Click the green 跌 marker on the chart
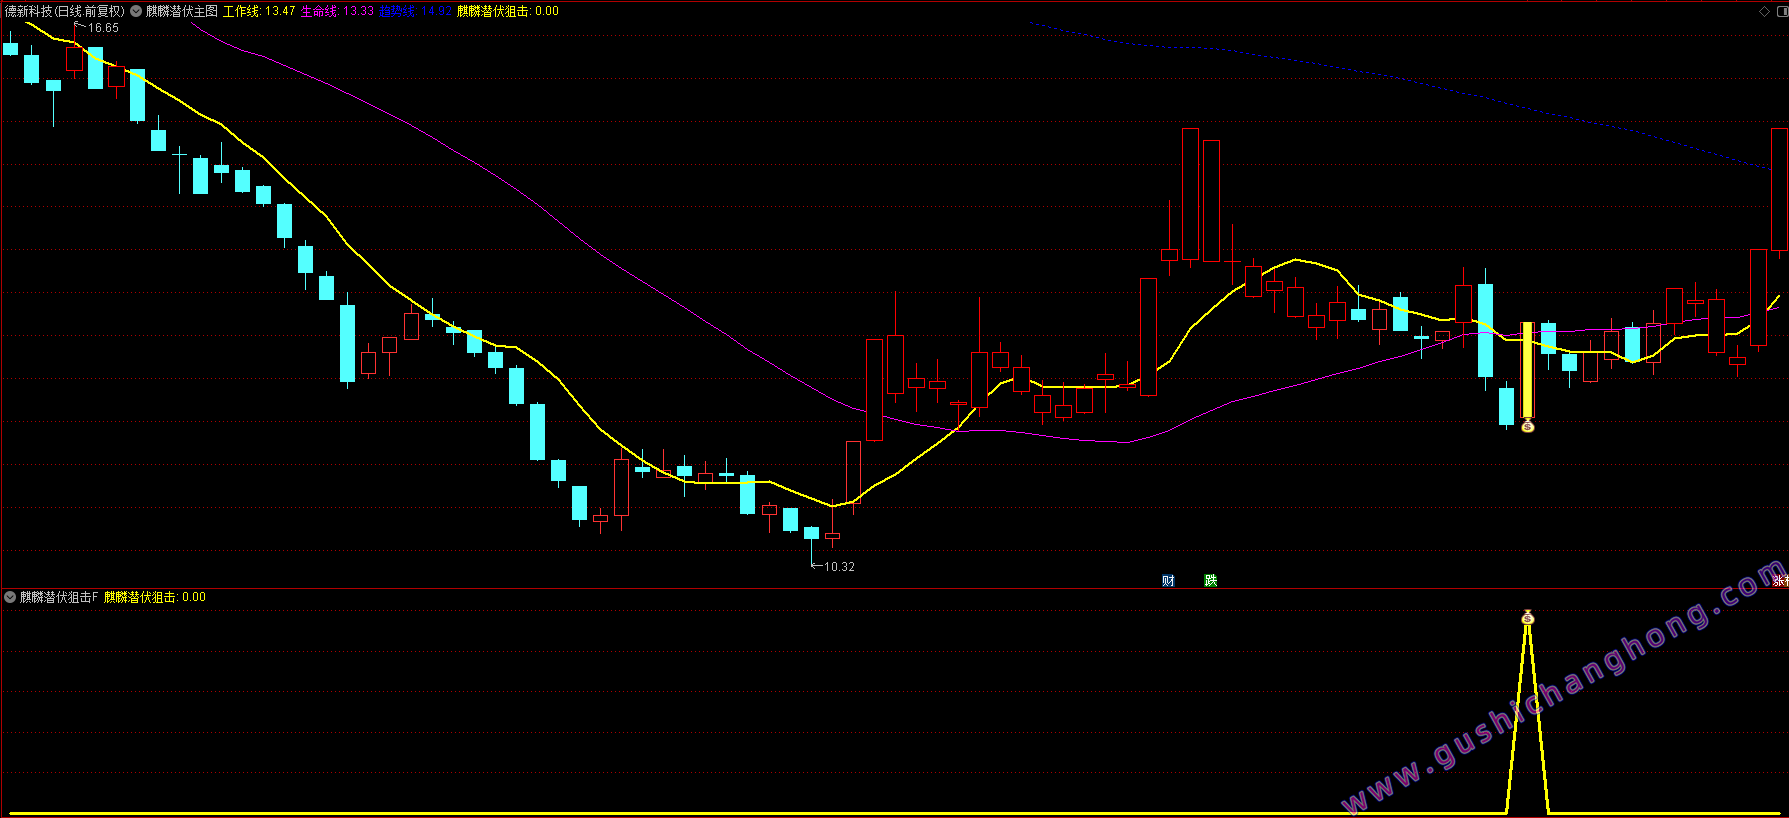The width and height of the screenshot is (1789, 818). pyautogui.click(x=1211, y=580)
